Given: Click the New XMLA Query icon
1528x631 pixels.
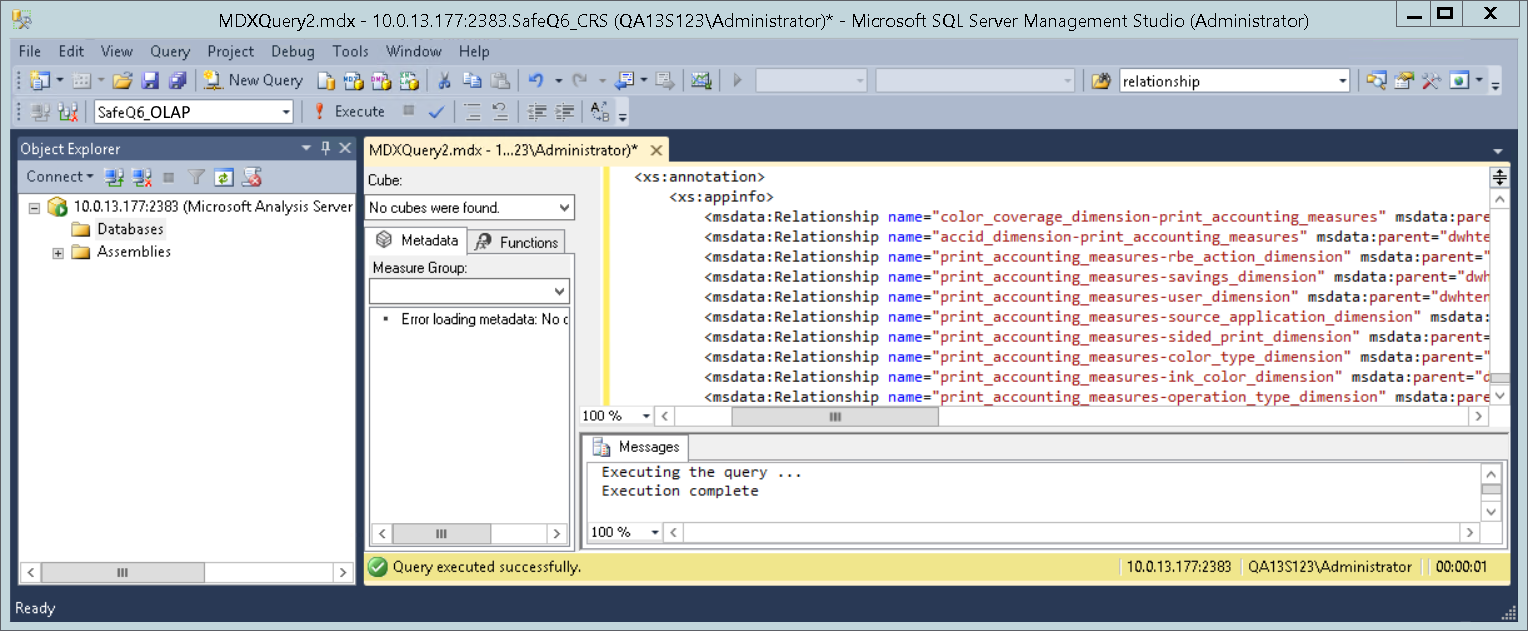Looking at the screenshot, I should click(407, 80).
